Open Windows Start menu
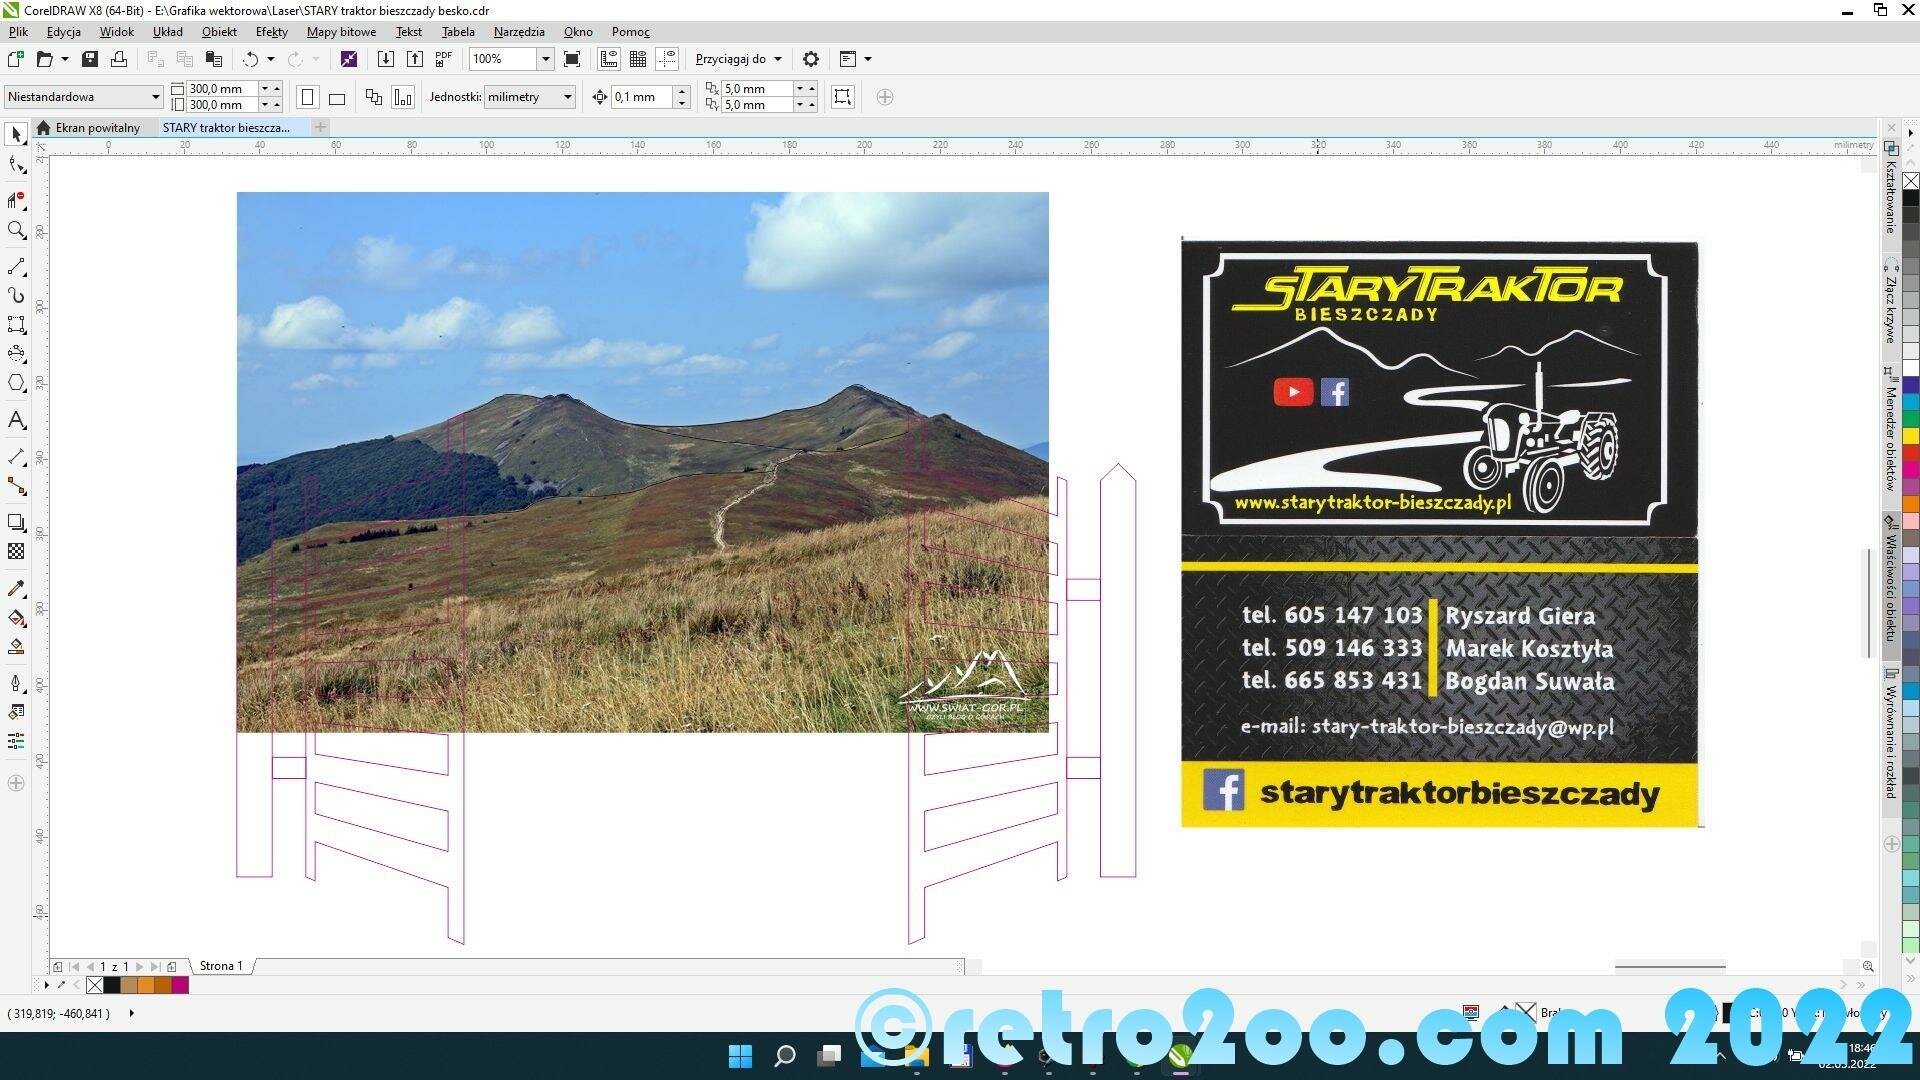The width and height of the screenshot is (1920, 1080). pyautogui.click(x=740, y=1056)
